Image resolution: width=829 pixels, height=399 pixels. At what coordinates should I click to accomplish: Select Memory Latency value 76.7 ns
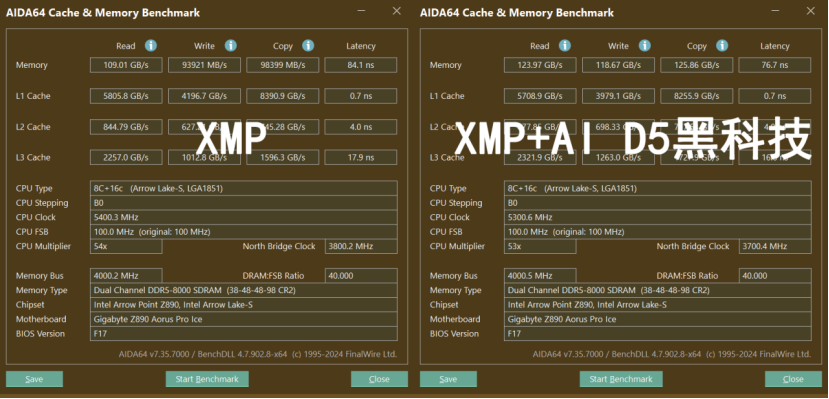pos(775,65)
